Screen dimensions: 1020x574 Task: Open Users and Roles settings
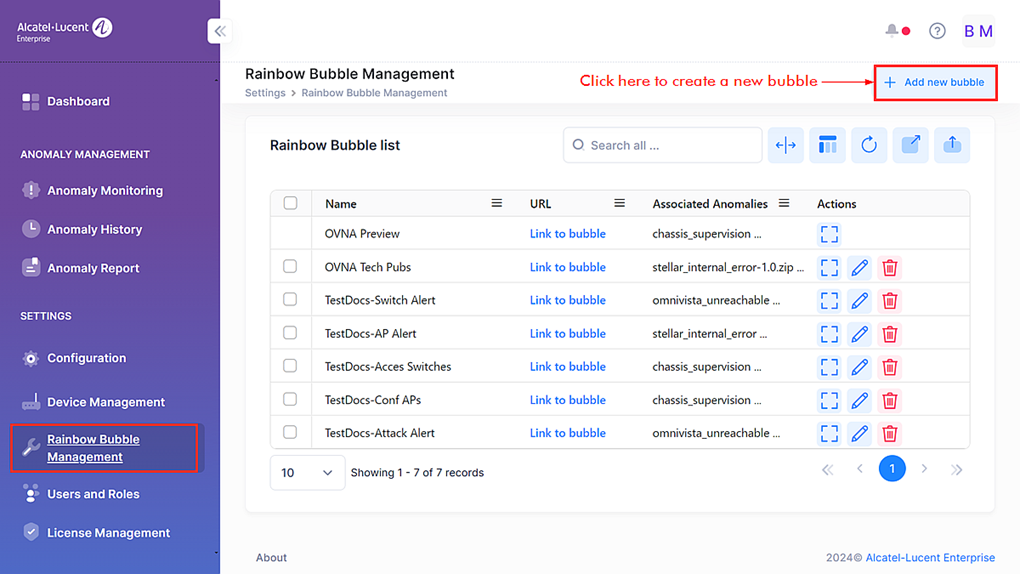(x=93, y=494)
